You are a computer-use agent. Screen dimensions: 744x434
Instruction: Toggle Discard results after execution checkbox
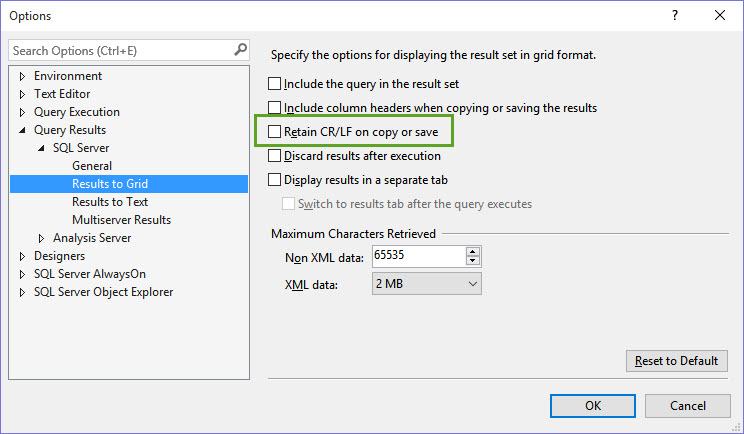point(274,156)
